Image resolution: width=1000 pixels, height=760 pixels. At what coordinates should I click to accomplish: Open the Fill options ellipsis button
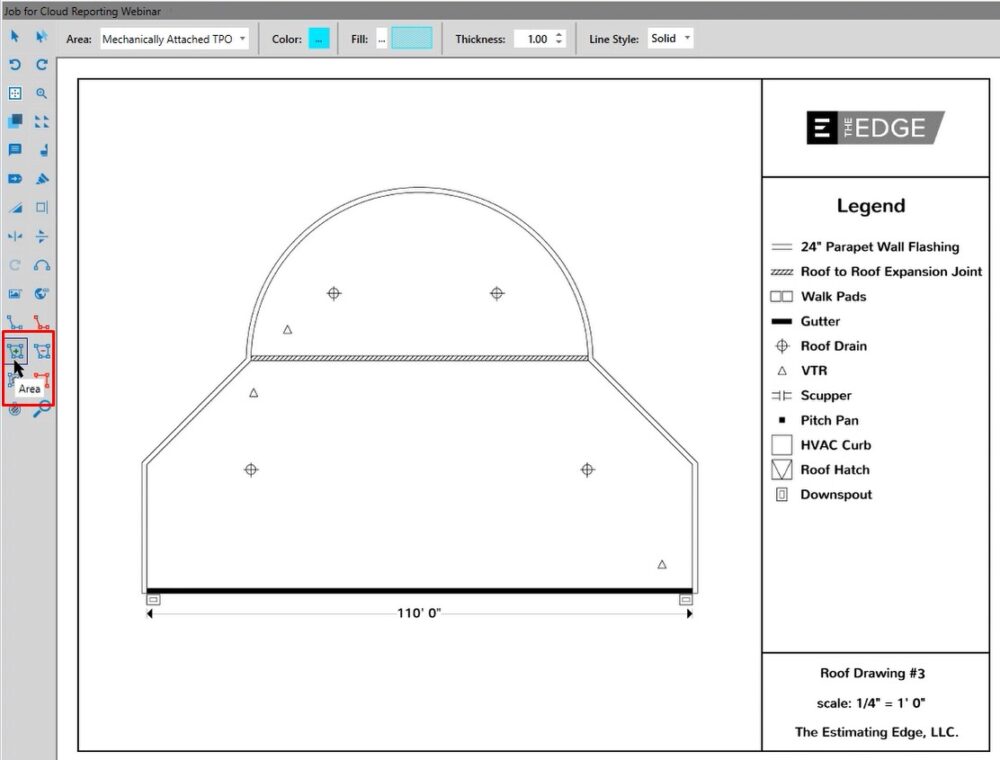click(x=381, y=39)
